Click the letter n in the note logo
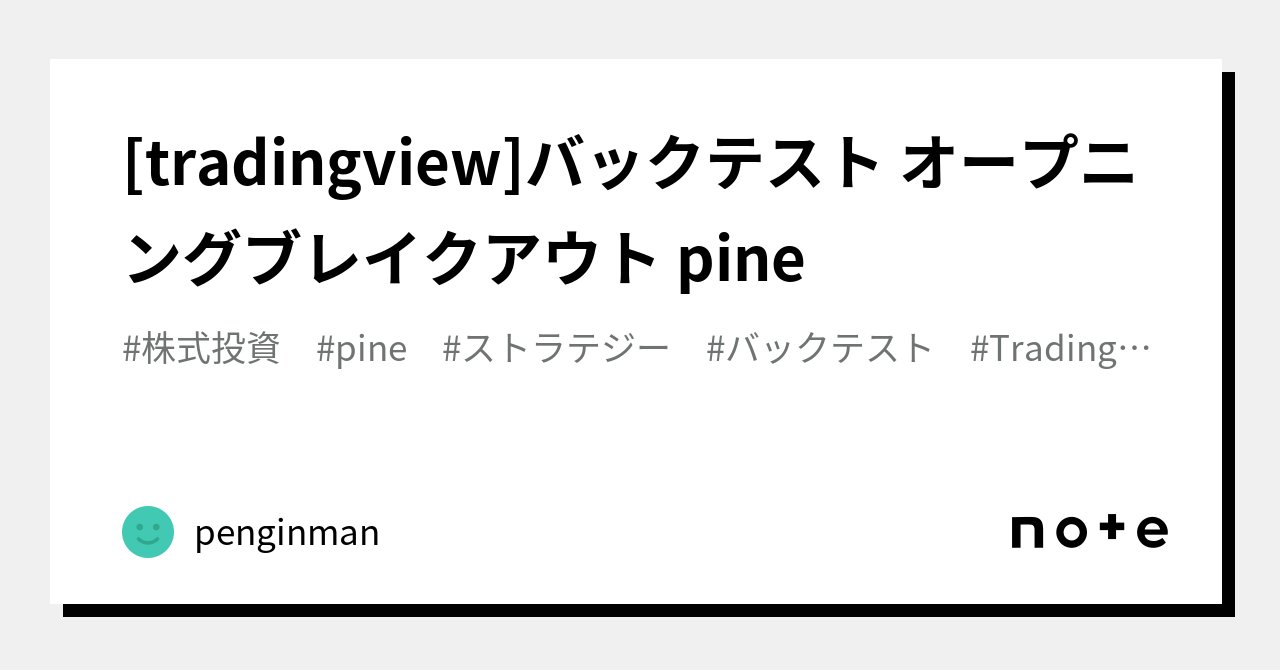This screenshot has width=1280, height=670. click(x=1028, y=532)
